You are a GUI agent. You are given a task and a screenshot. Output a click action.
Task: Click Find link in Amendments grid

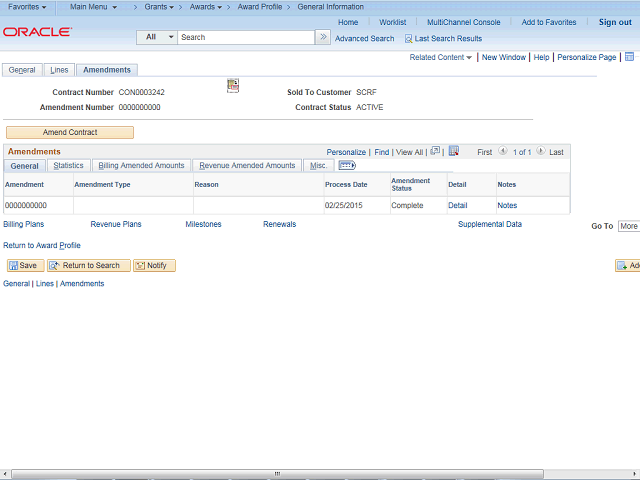pyautogui.click(x=382, y=152)
